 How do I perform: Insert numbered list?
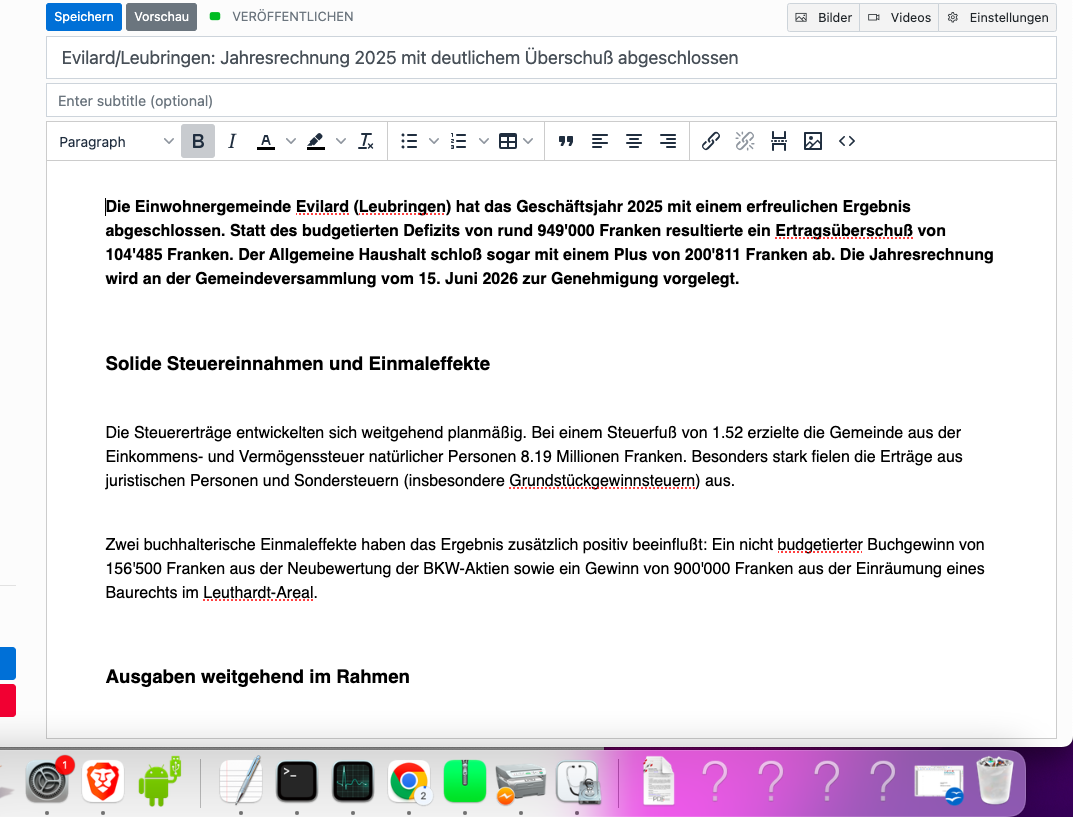458,141
